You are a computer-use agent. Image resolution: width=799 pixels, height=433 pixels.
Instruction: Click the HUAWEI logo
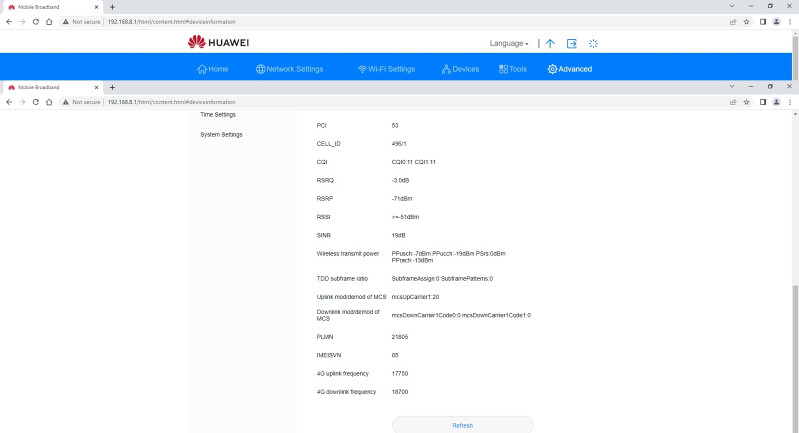pos(218,42)
